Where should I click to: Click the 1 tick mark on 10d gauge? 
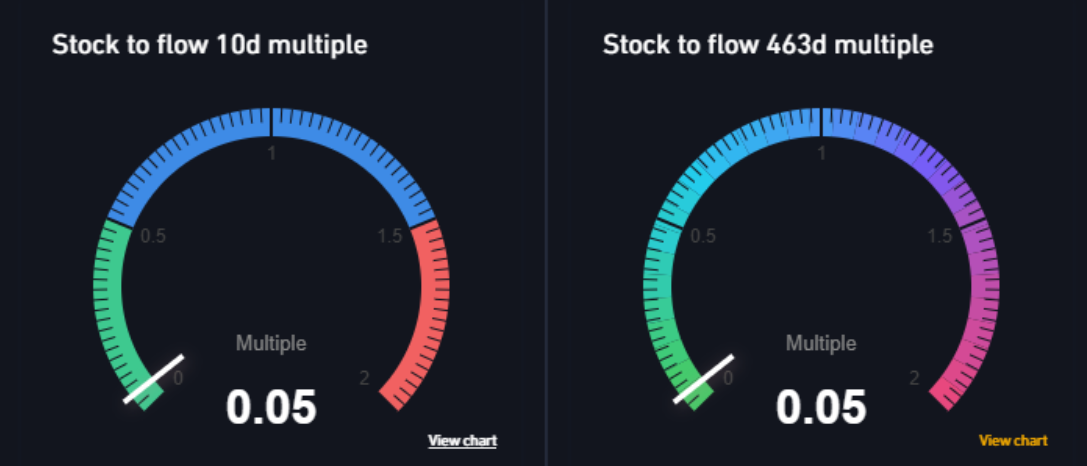pyautogui.click(x=271, y=123)
